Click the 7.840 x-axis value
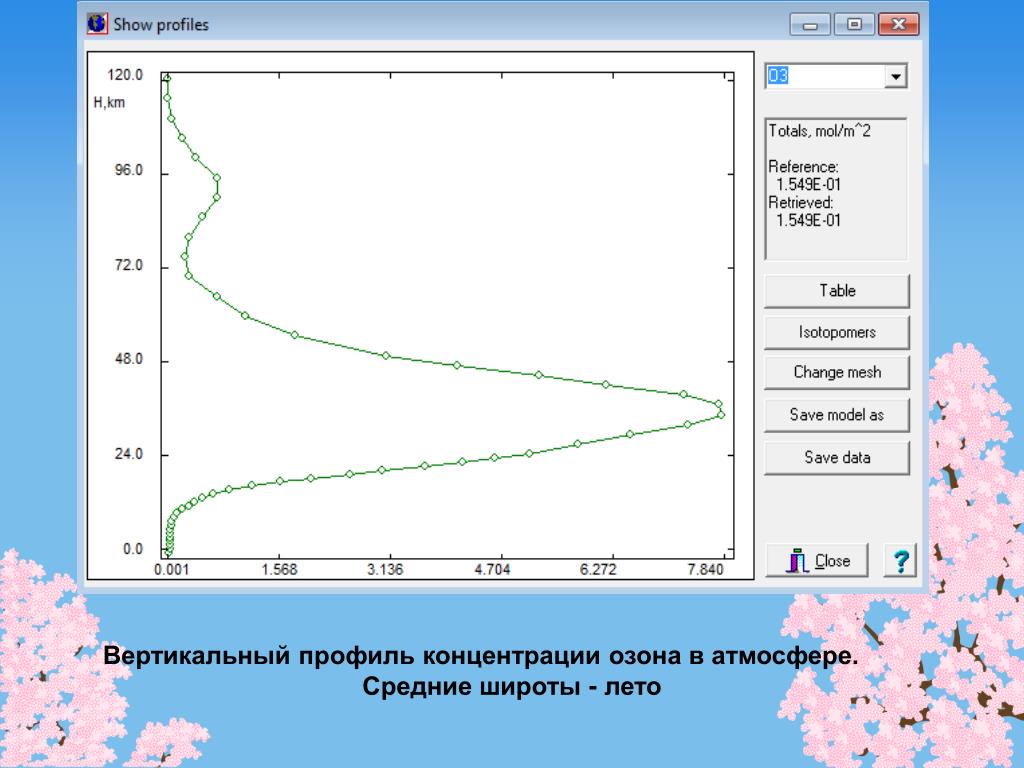Screen dimensions: 1024x768 tap(705, 569)
